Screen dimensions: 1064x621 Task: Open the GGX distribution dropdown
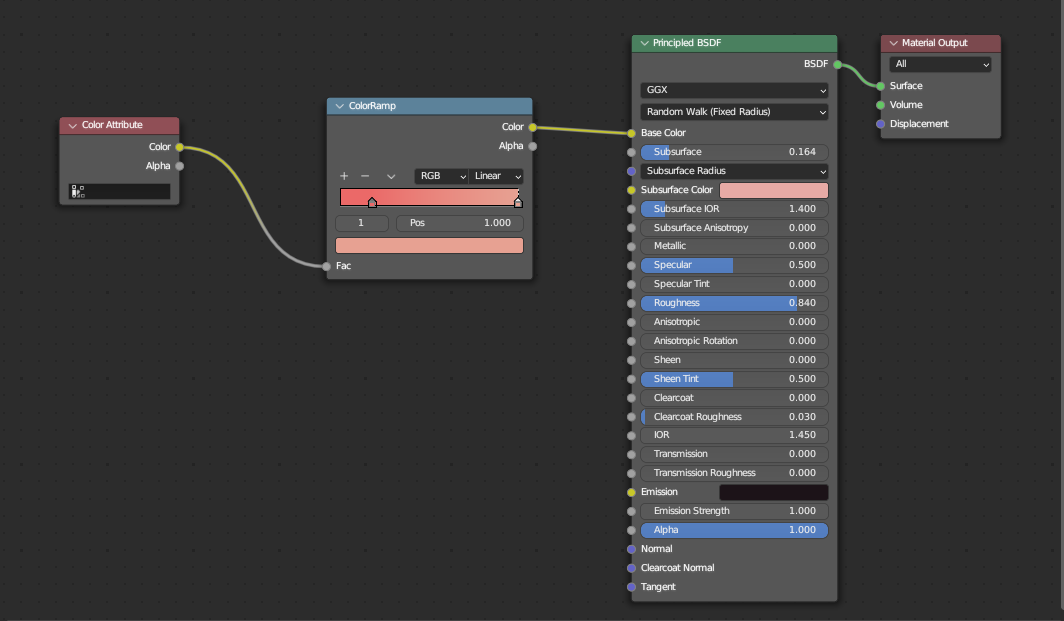tap(734, 90)
